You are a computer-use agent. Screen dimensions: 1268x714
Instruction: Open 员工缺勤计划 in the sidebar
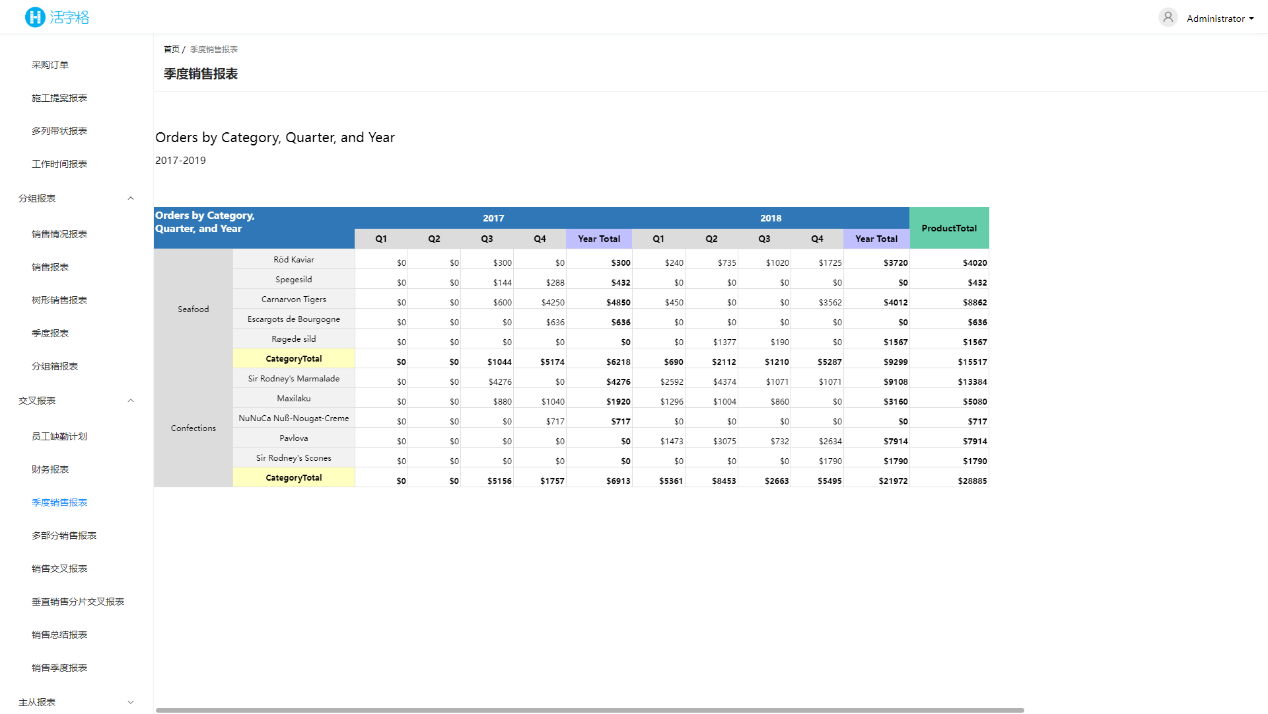pyautogui.click(x=59, y=436)
